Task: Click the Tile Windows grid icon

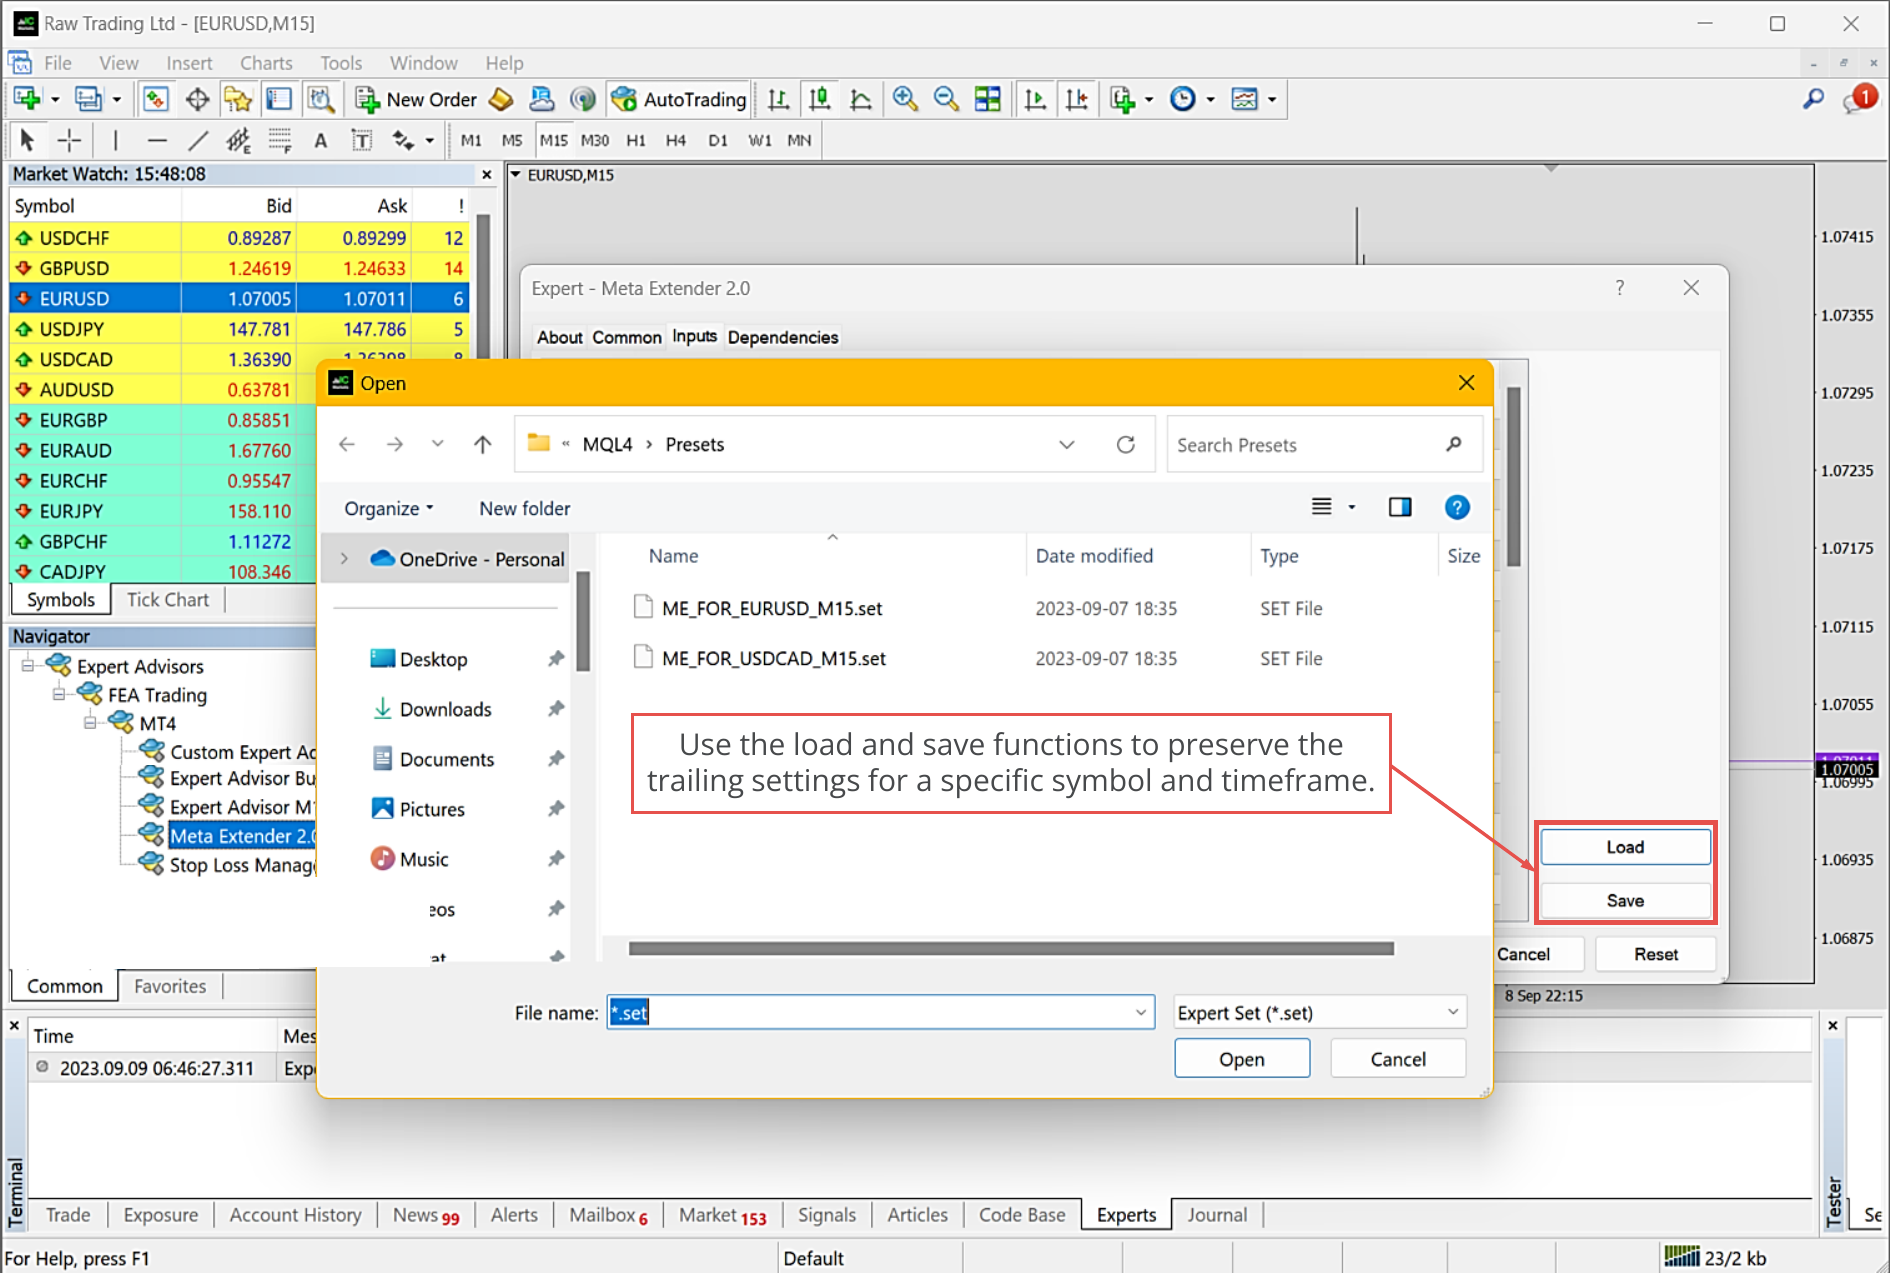Action: click(988, 99)
